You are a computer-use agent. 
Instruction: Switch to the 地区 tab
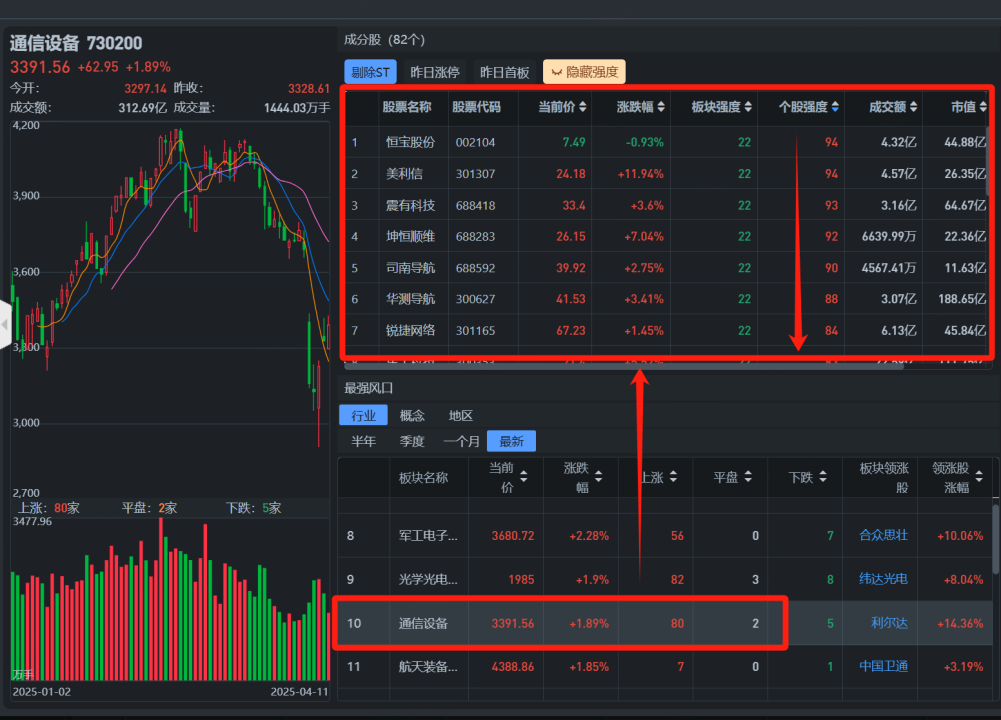460,416
